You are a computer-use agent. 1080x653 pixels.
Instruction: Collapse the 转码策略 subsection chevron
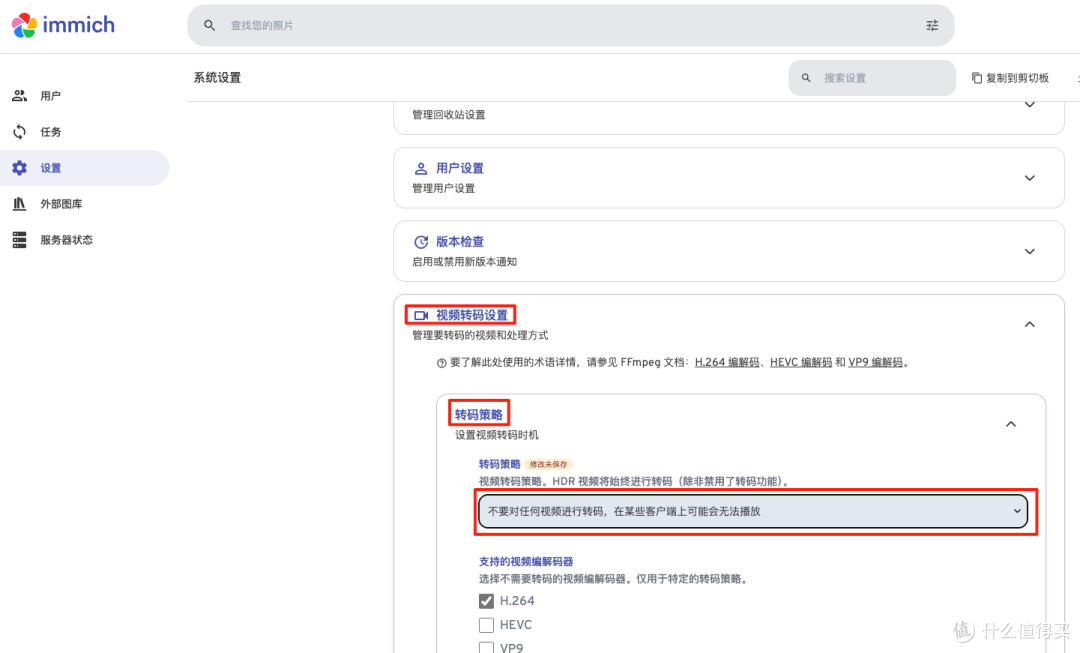click(1011, 424)
